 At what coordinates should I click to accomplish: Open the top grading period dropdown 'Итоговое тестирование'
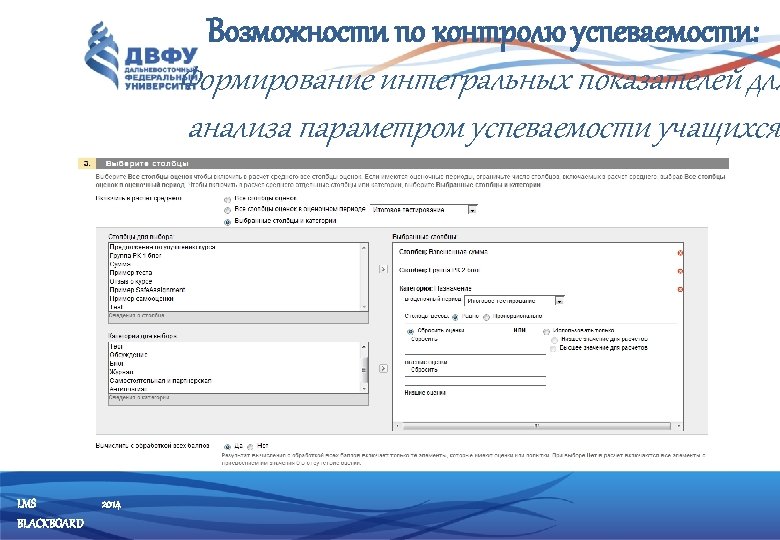tap(423, 210)
